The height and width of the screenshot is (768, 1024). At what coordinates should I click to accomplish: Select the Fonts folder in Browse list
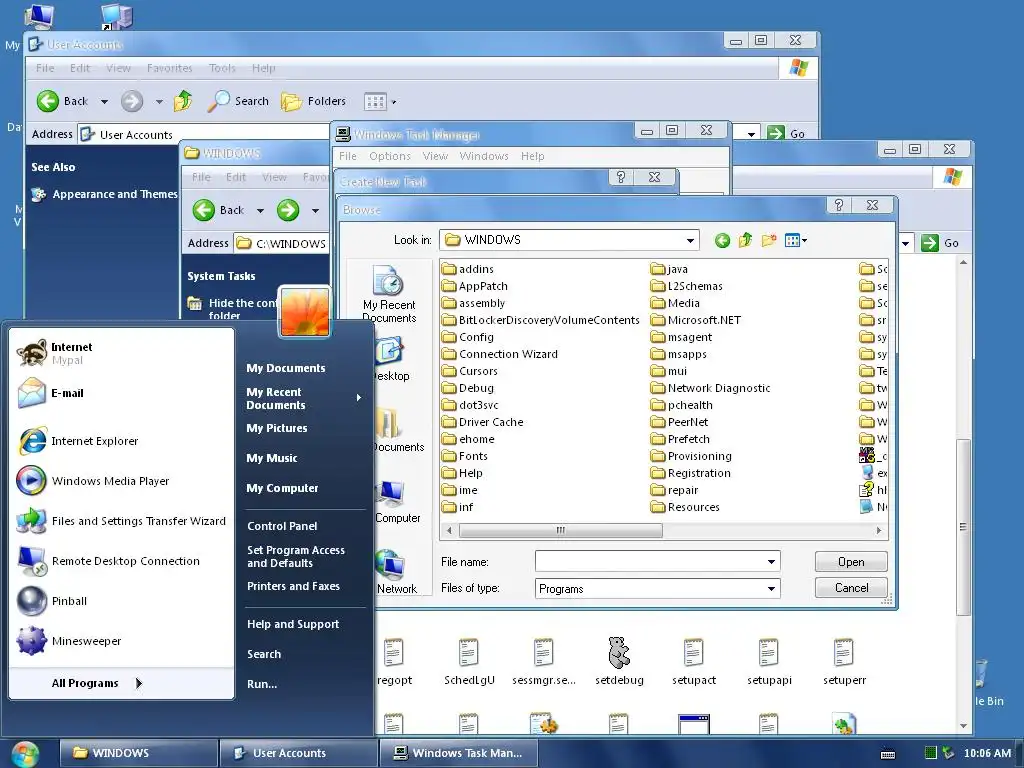click(464, 456)
